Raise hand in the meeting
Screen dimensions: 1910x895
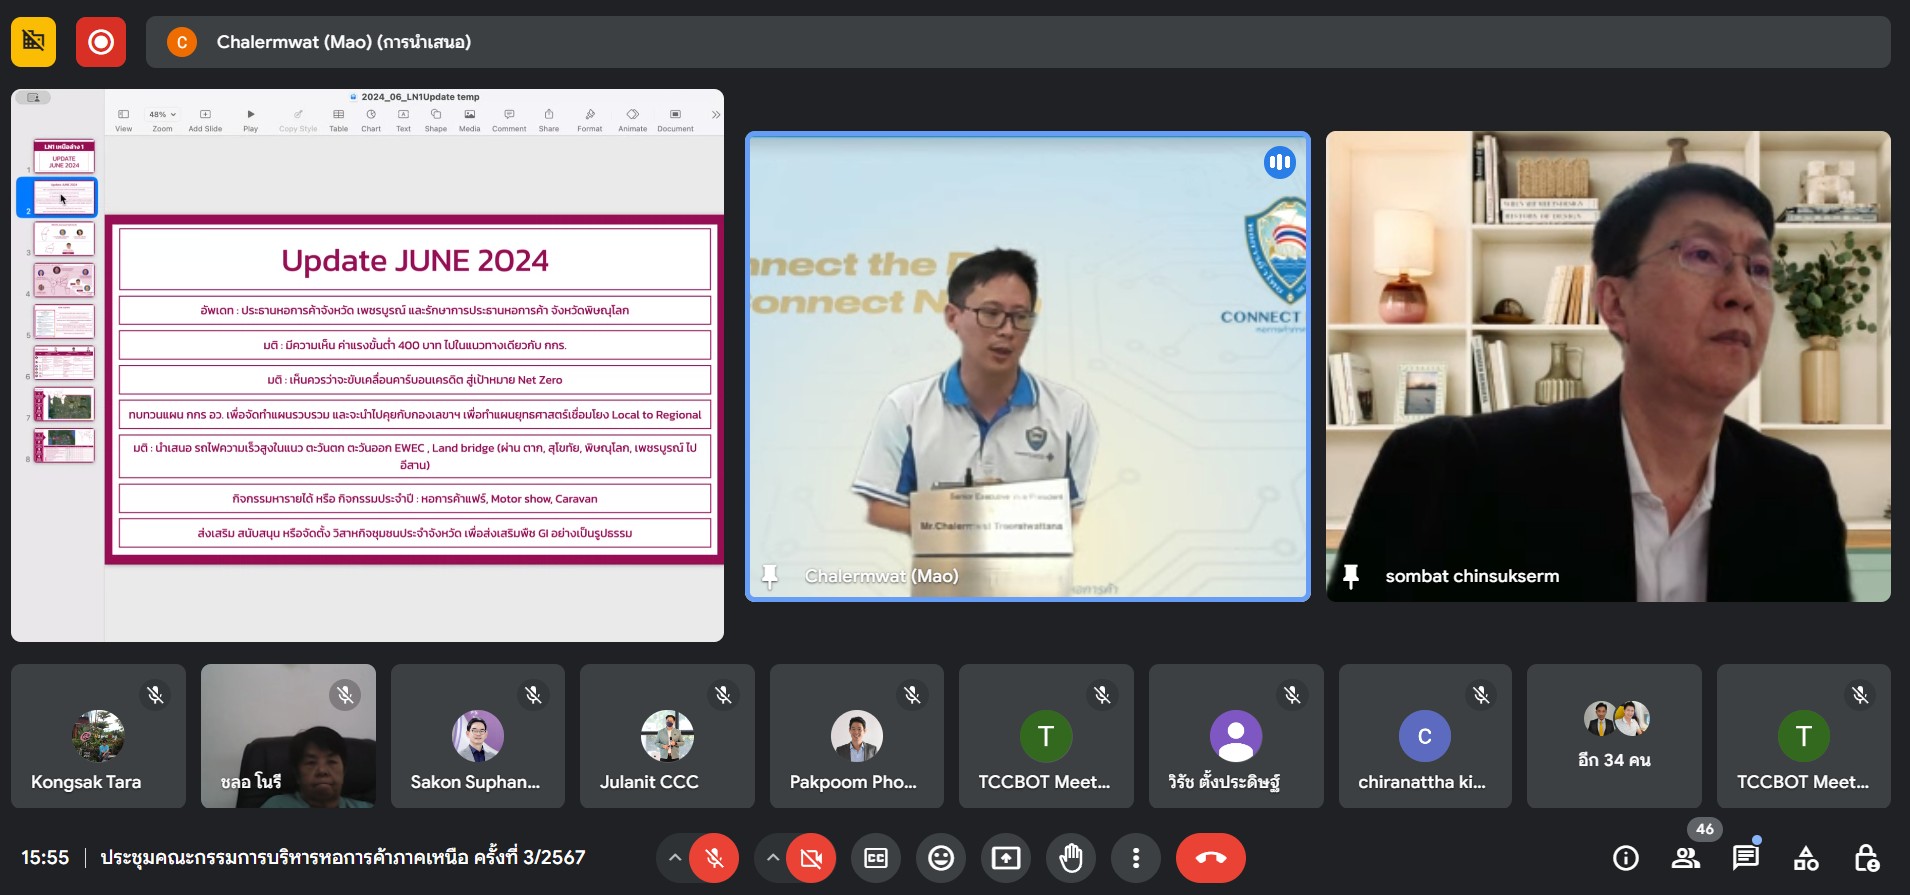[1070, 858]
